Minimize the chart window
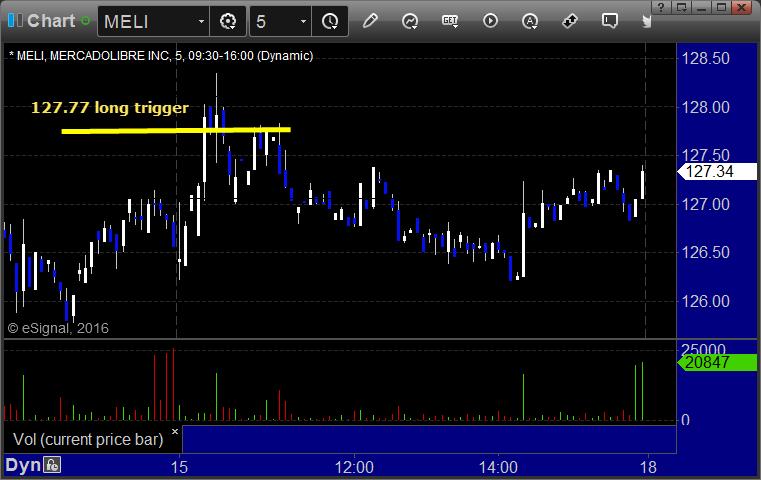The width and height of the screenshot is (761, 480). pyautogui.click(x=702, y=7)
